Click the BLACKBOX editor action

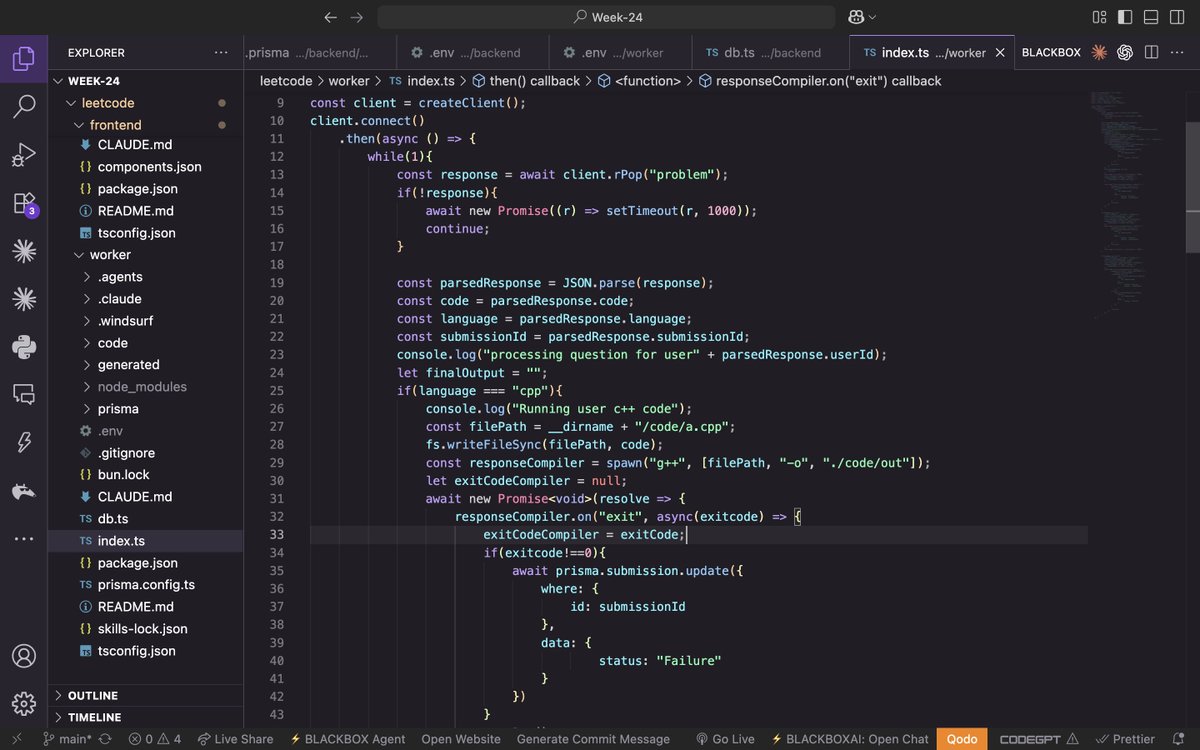[1051, 53]
